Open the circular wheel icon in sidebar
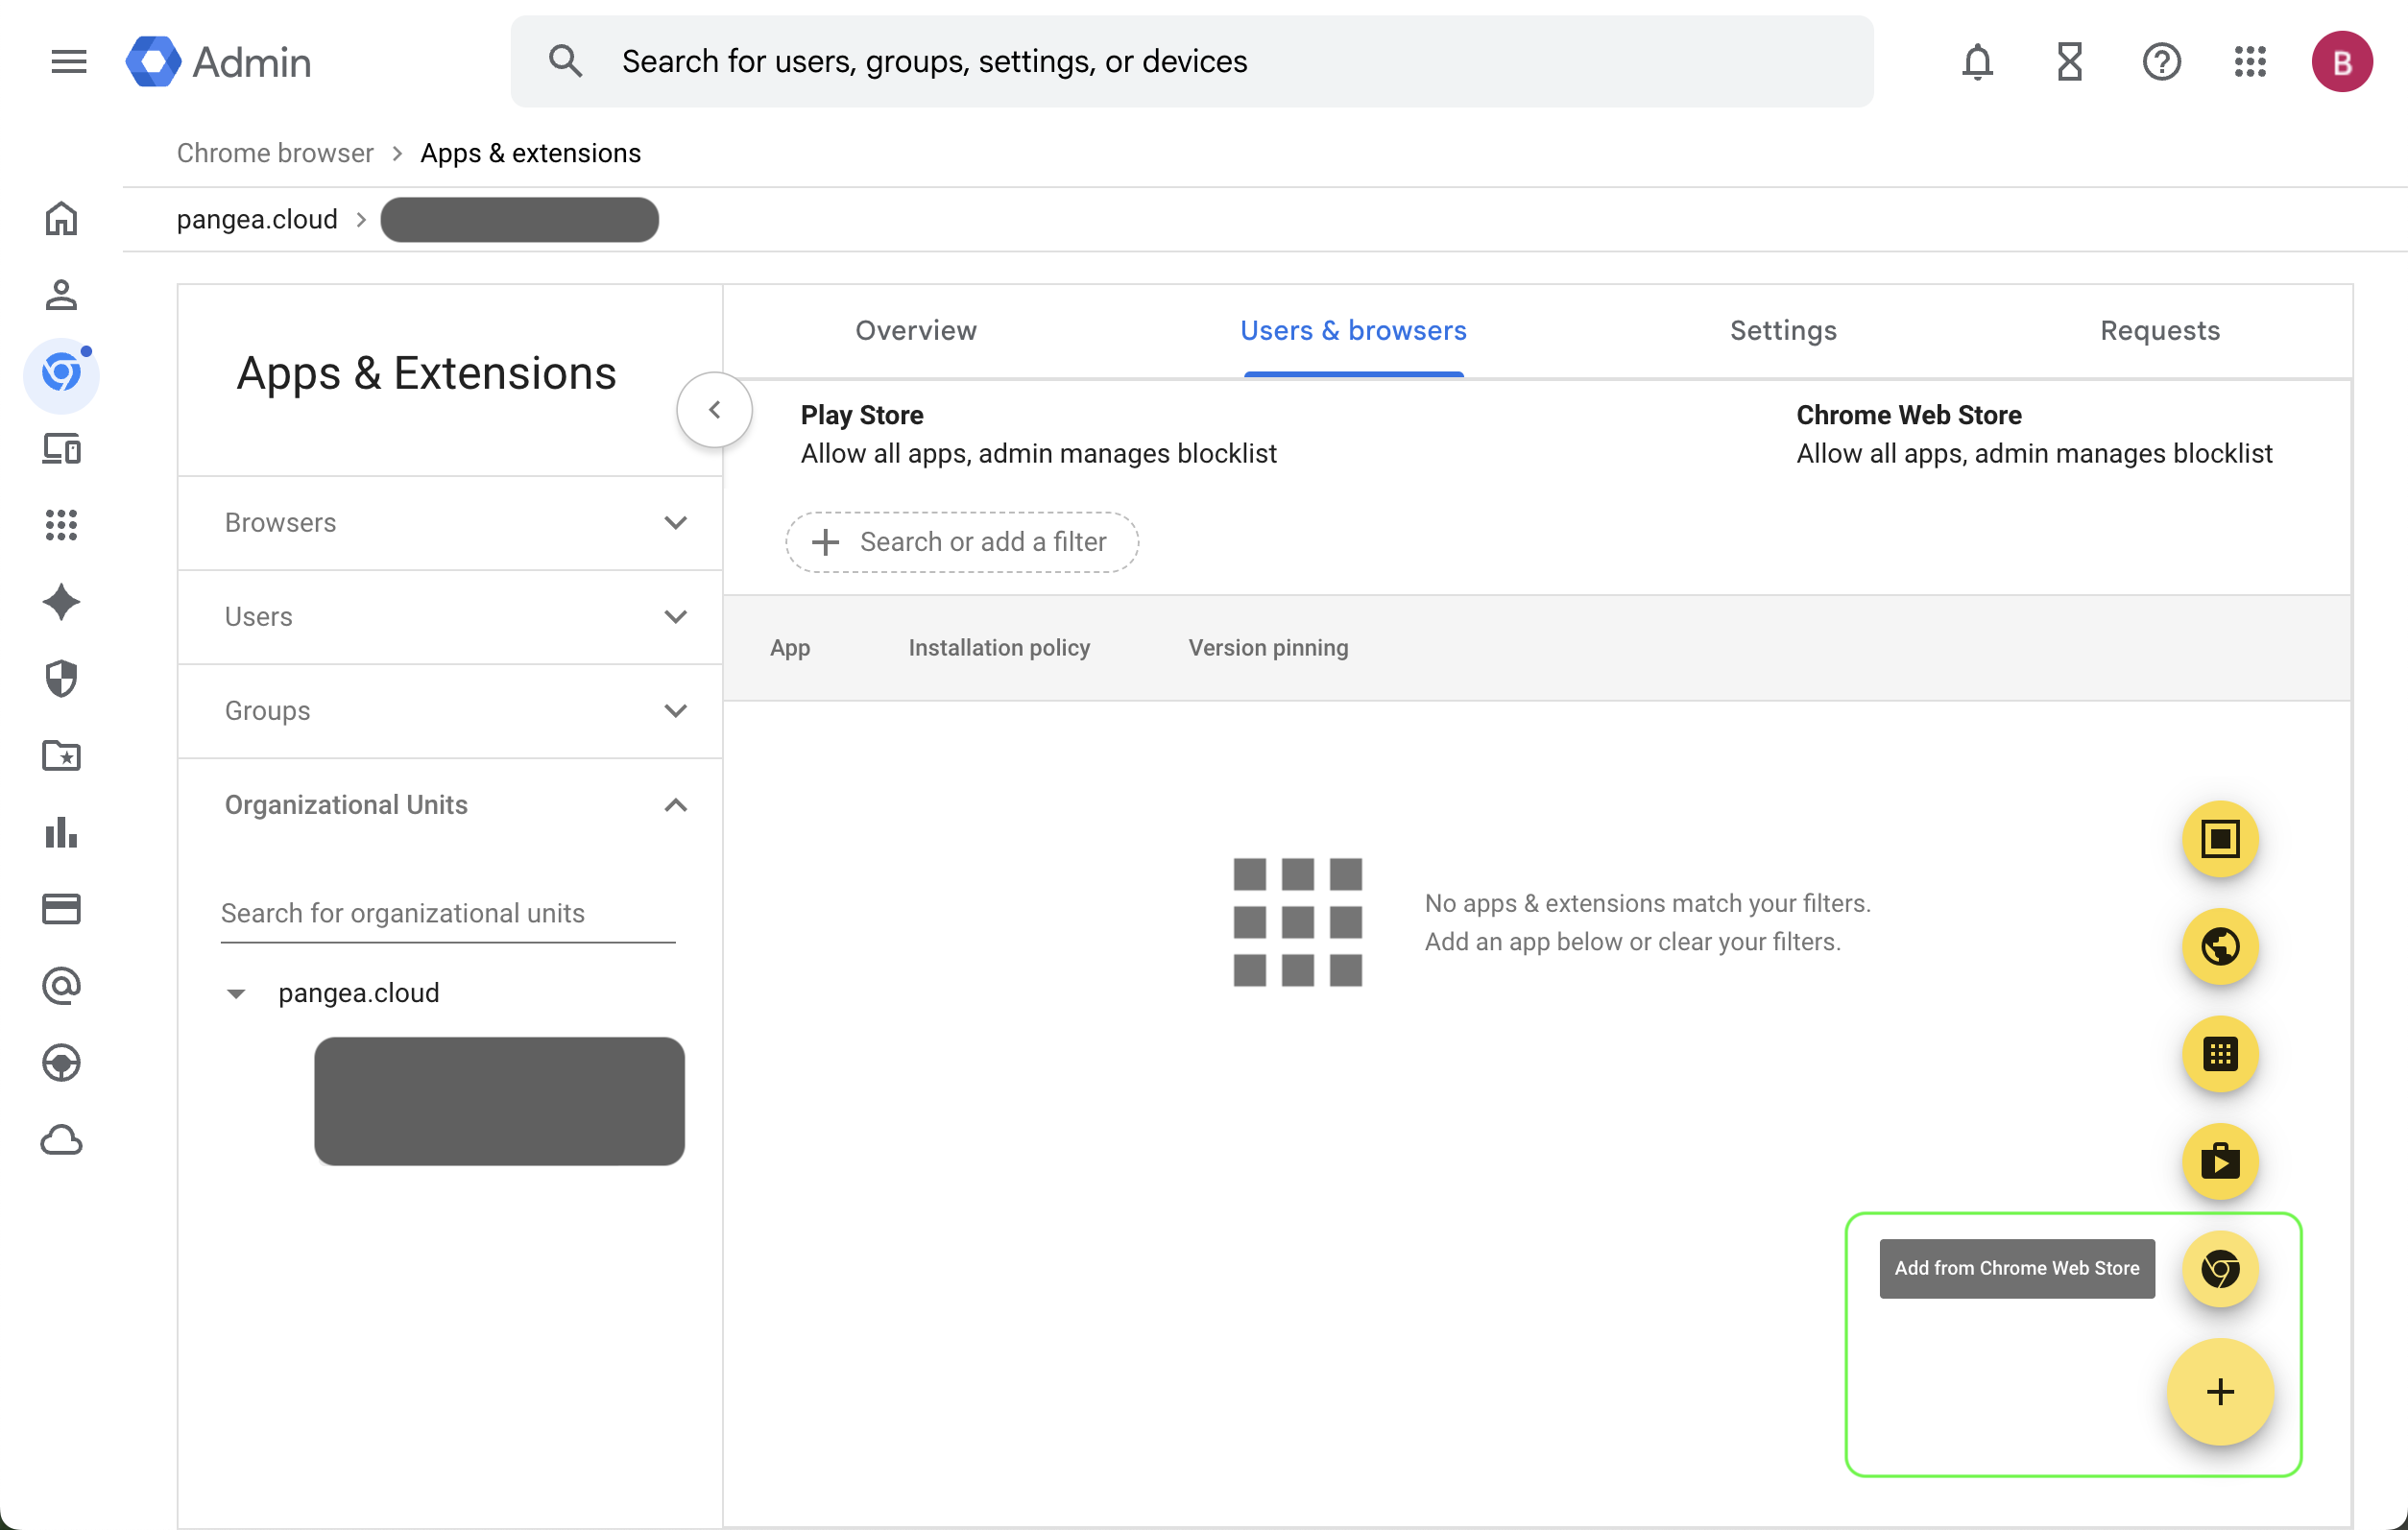The image size is (2408, 1530). point(61,1063)
